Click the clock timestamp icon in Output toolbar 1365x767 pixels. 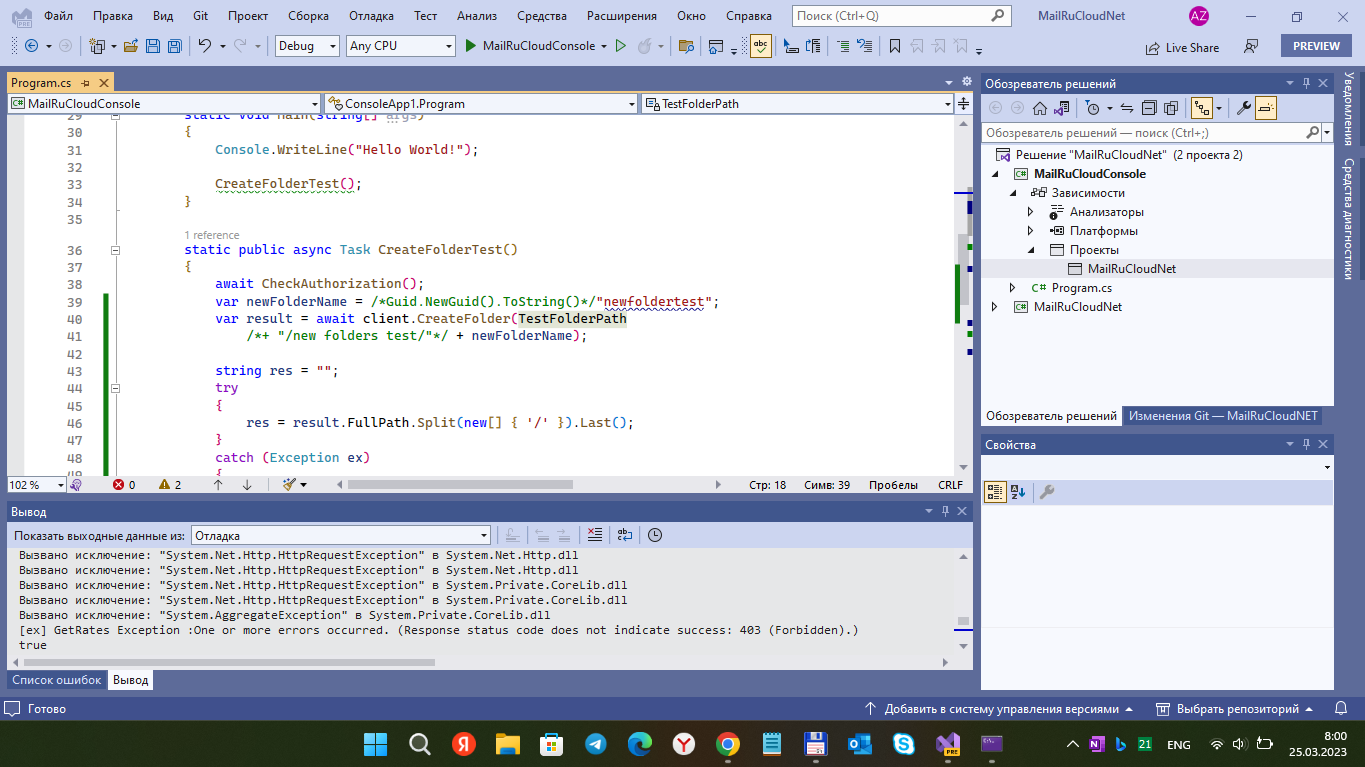[x=655, y=535]
